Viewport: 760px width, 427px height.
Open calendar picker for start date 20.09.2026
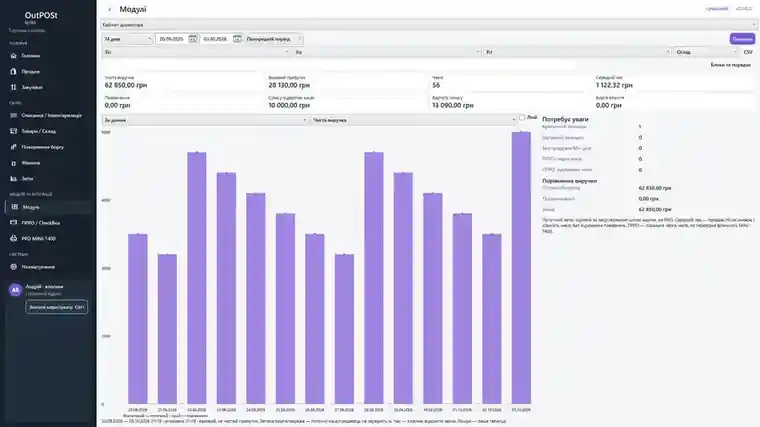[x=192, y=39]
